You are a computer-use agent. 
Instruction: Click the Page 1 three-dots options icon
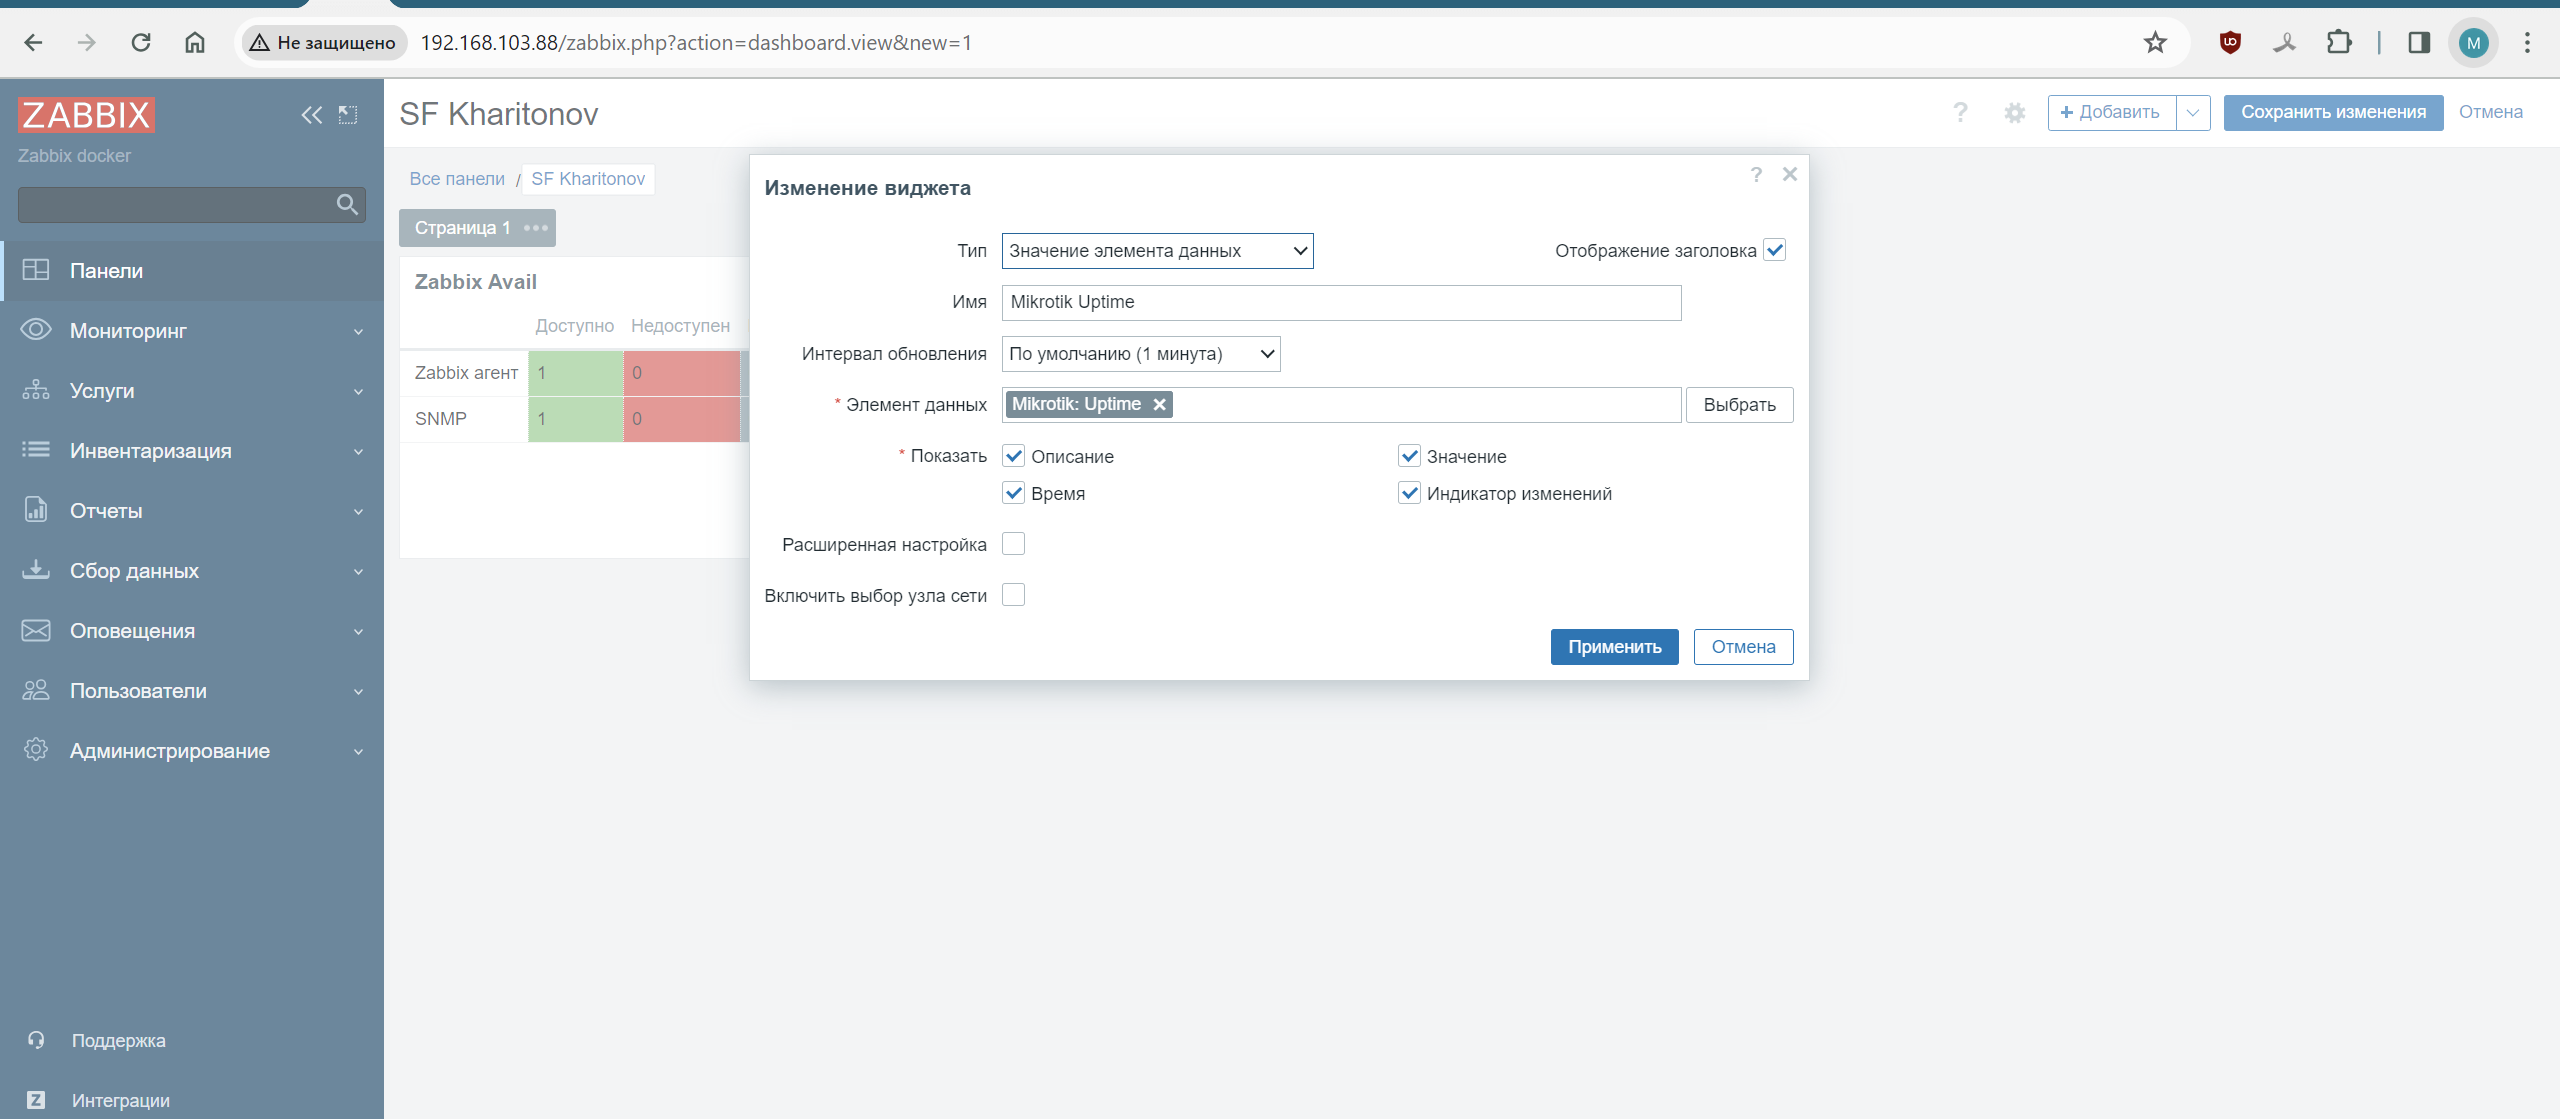point(536,228)
